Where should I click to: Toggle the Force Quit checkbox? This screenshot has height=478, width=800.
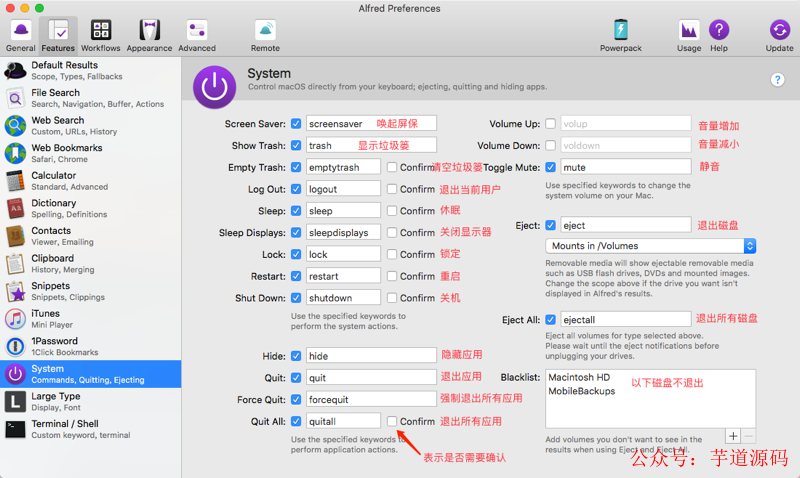(x=296, y=399)
